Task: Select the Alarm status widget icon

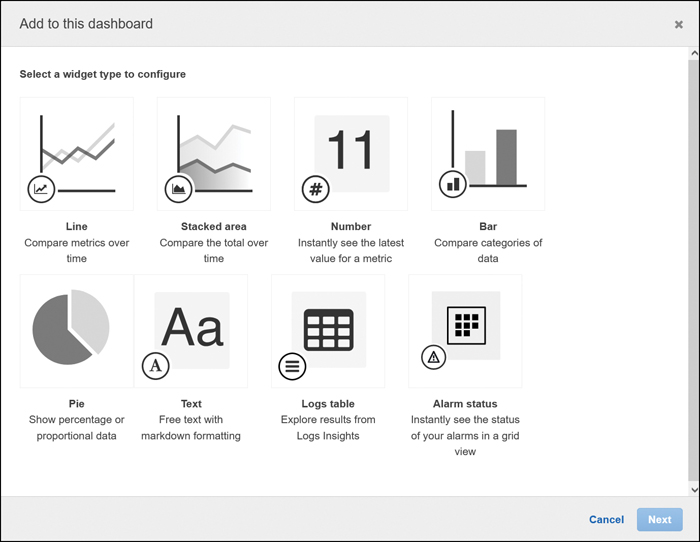Action: (465, 331)
